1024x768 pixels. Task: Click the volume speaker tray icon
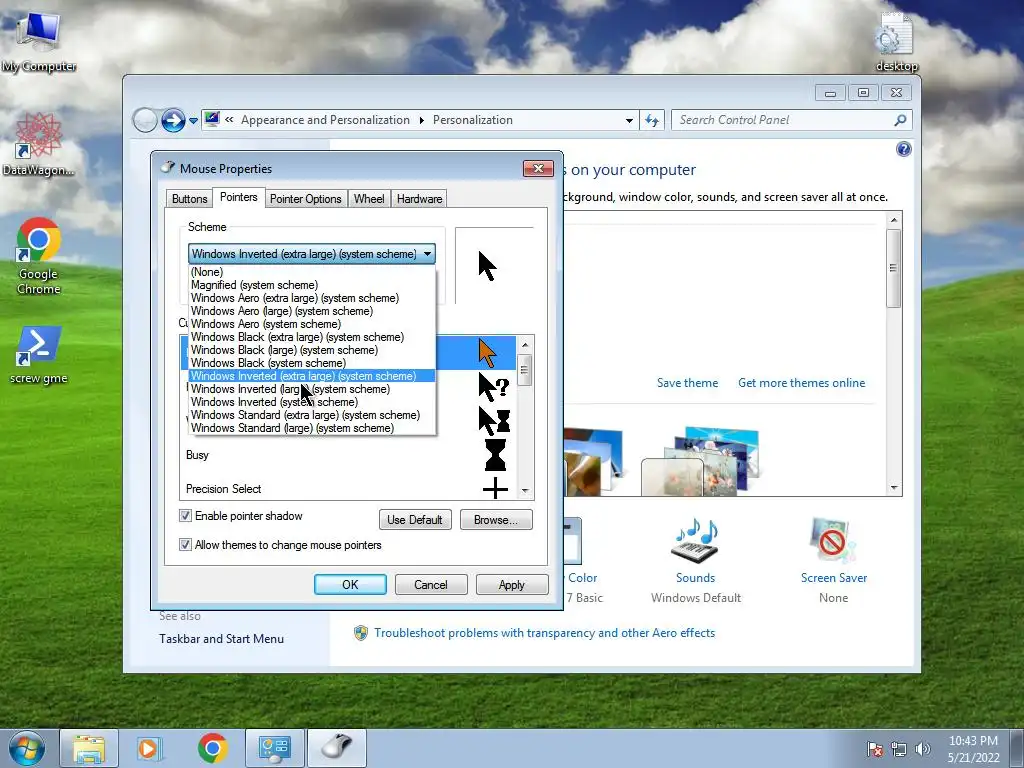(x=923, y=749)
